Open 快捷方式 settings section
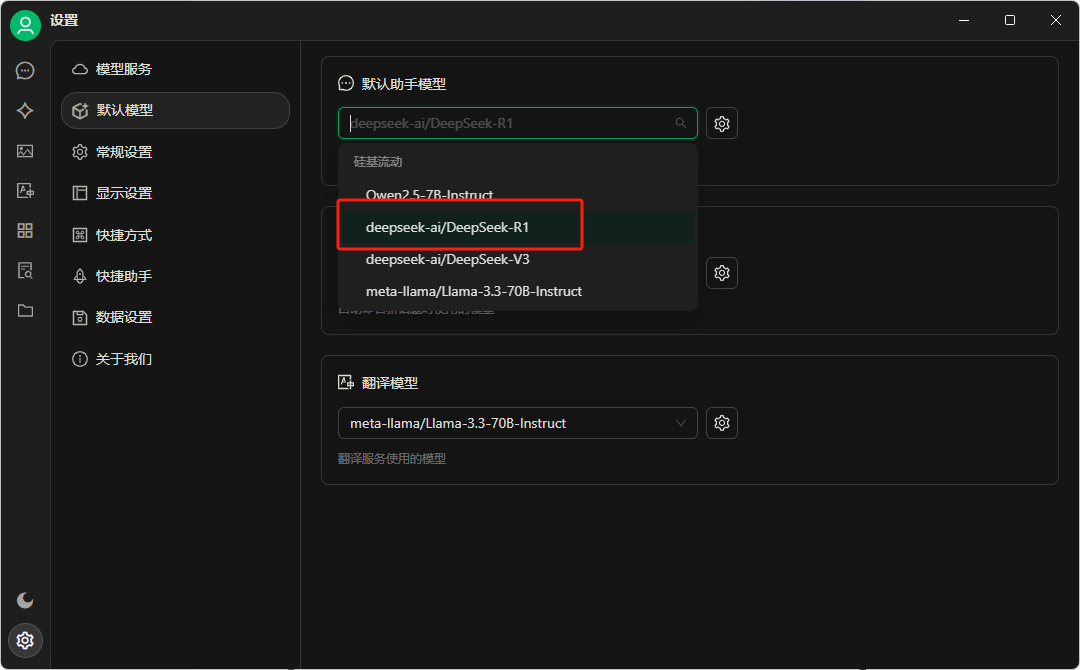 [x=175, y=235]
